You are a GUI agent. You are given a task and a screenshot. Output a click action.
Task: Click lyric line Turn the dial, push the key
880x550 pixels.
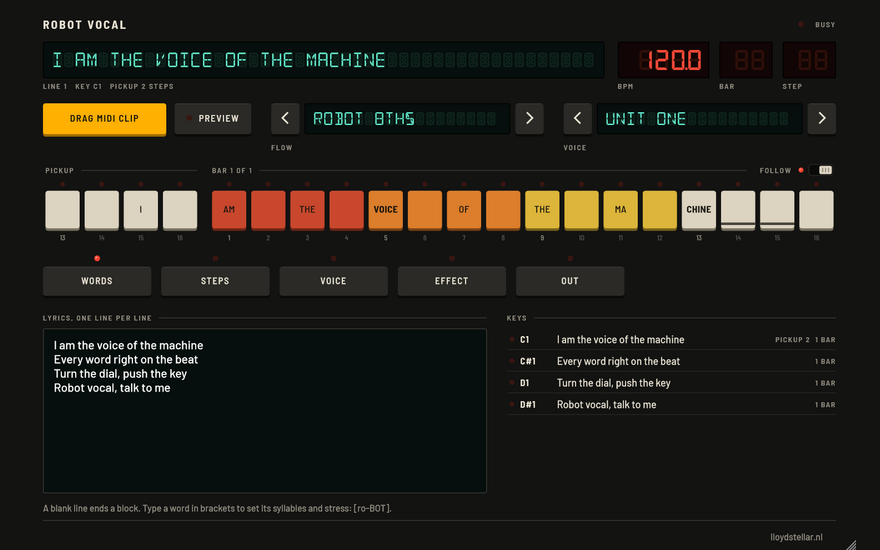pos(120,374)
